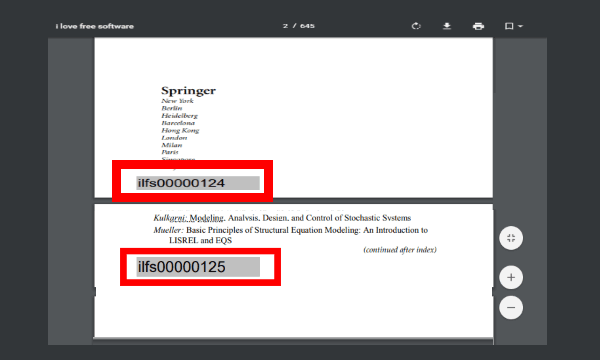This screenshot has width=600, height=360.
Task: Open the bookmarks icon in the toolbar
Action: coord(509,26)
